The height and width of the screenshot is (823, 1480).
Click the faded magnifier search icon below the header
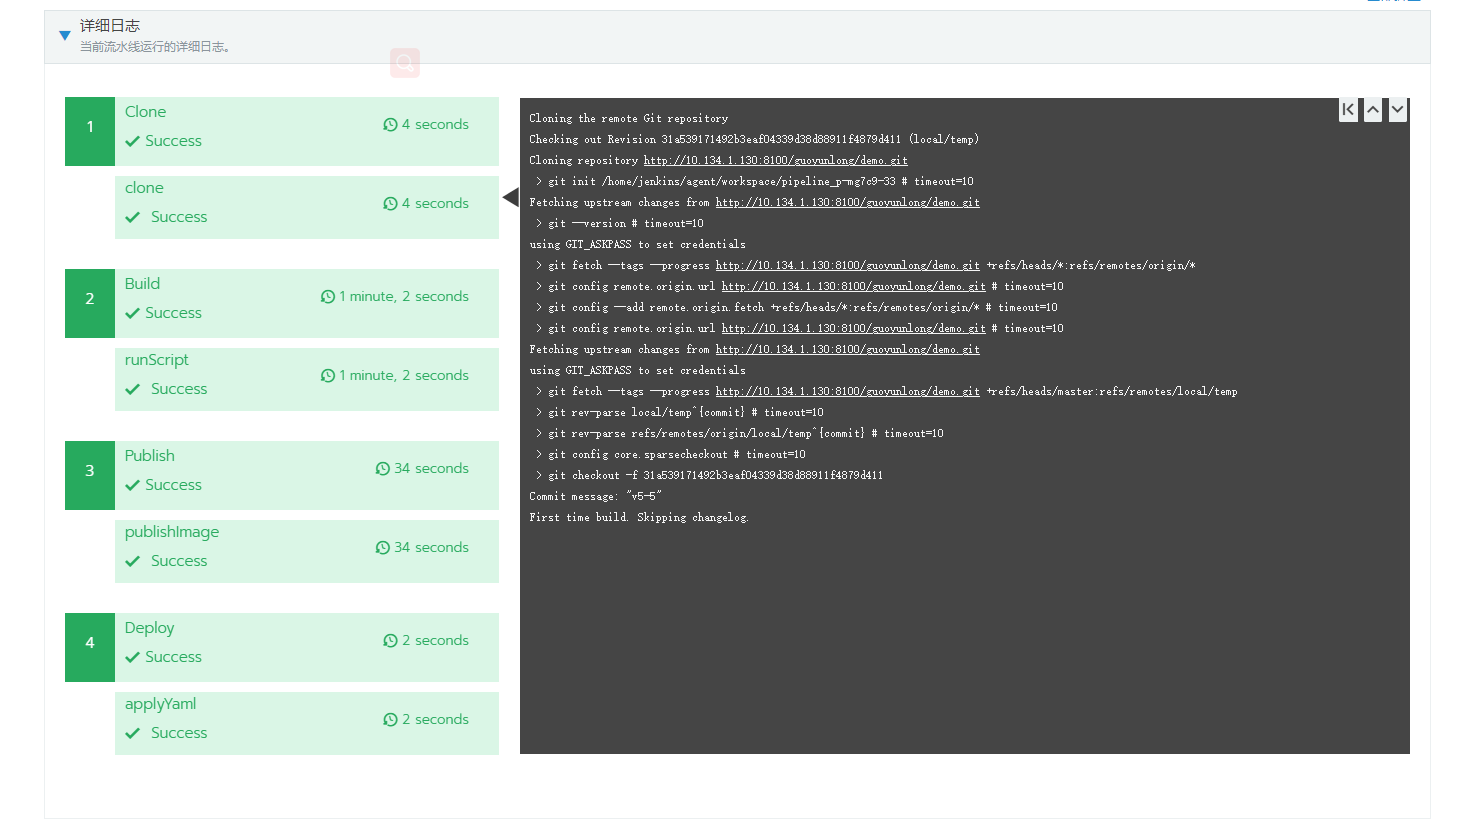(x=405, y=63)
